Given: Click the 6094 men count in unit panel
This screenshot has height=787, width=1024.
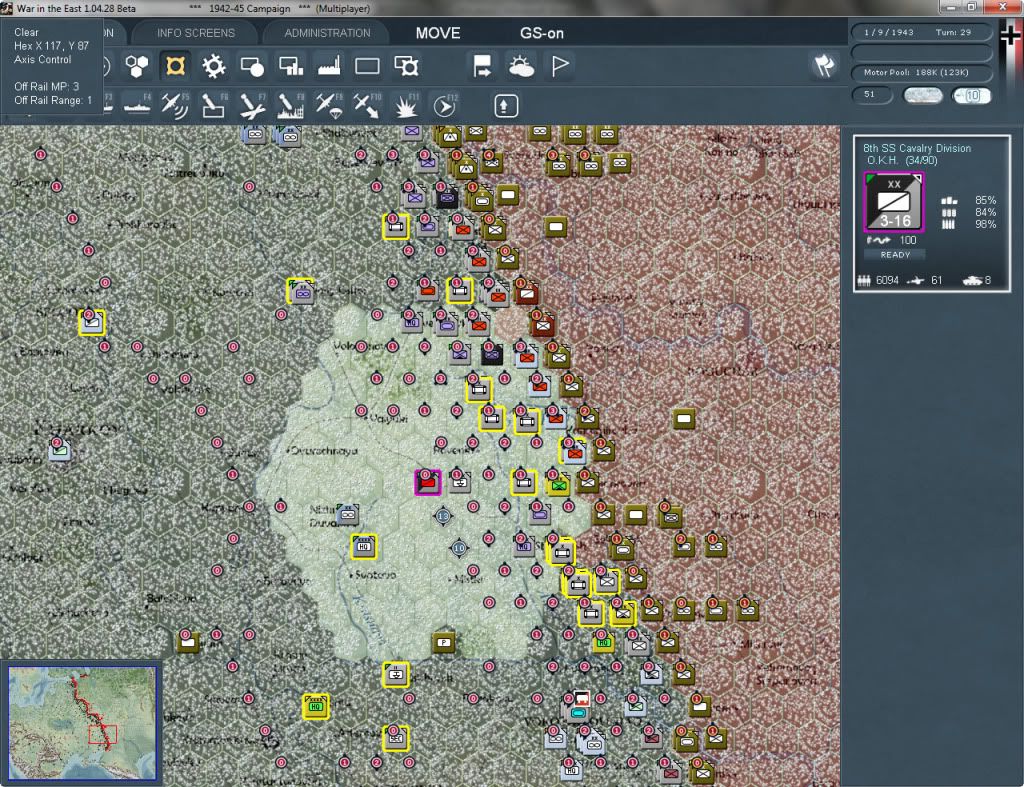Looking at the screenshot, I should click(x=887, y=280).
